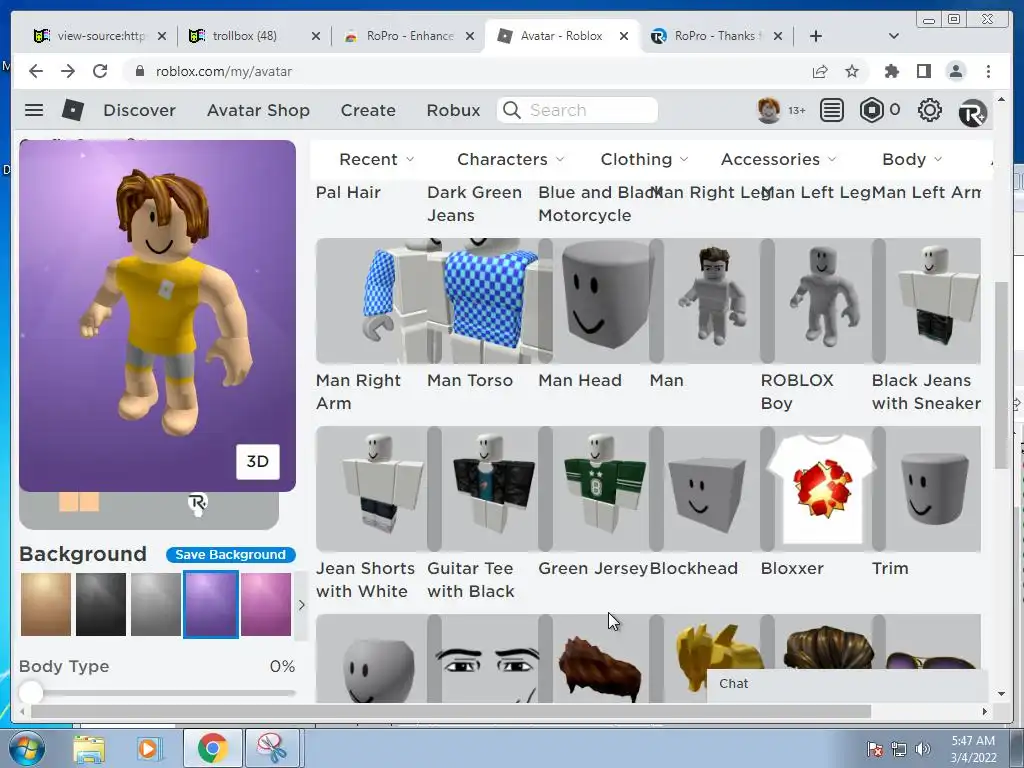This screenshot has height=768, width=1024.
Task: Show more backgrounds with the right arrow
Action: (x=301, y=605)
